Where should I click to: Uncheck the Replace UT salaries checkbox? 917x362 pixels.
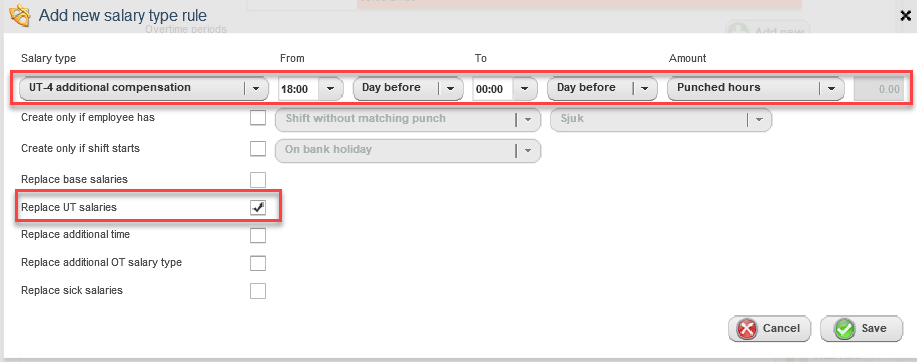(x=258, y=208)
